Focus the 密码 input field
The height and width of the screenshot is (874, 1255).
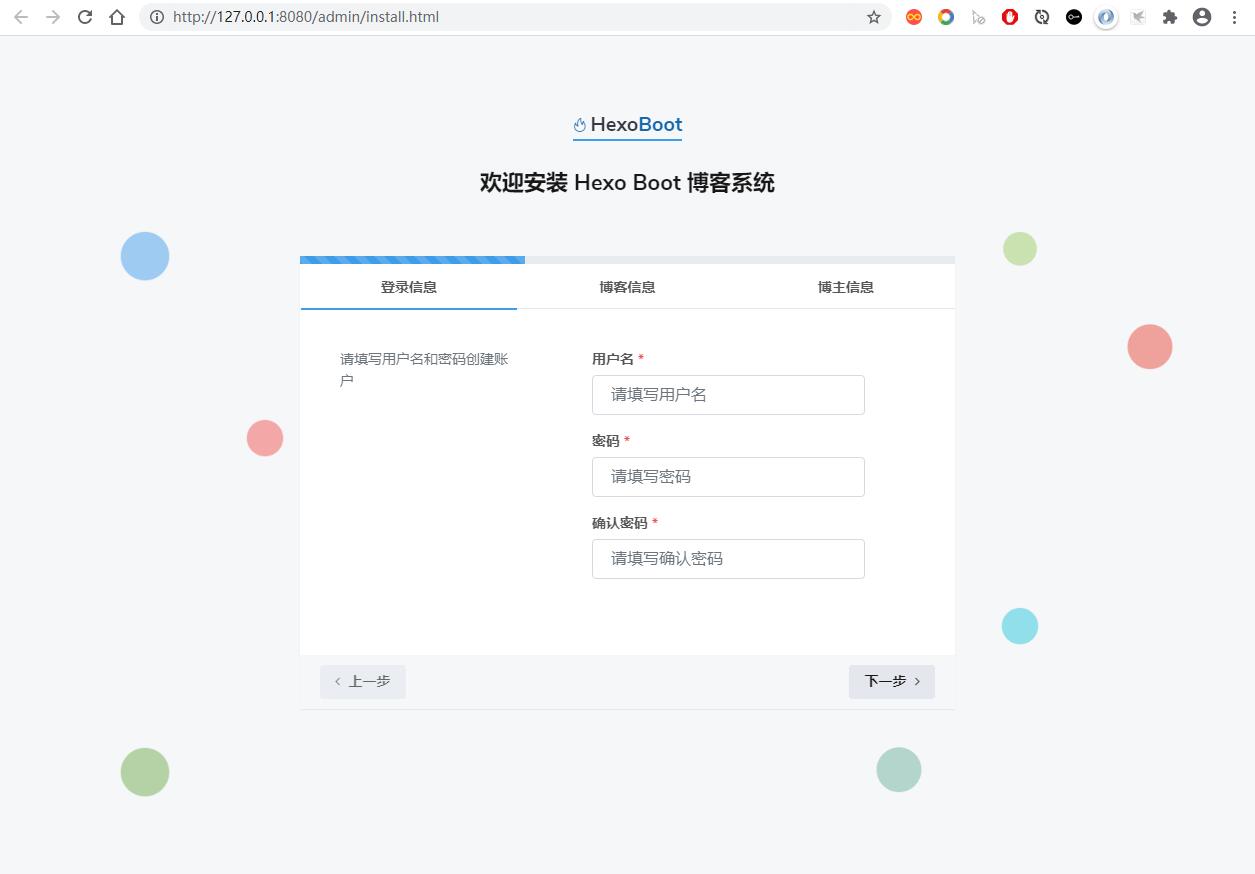click(728, 477)
